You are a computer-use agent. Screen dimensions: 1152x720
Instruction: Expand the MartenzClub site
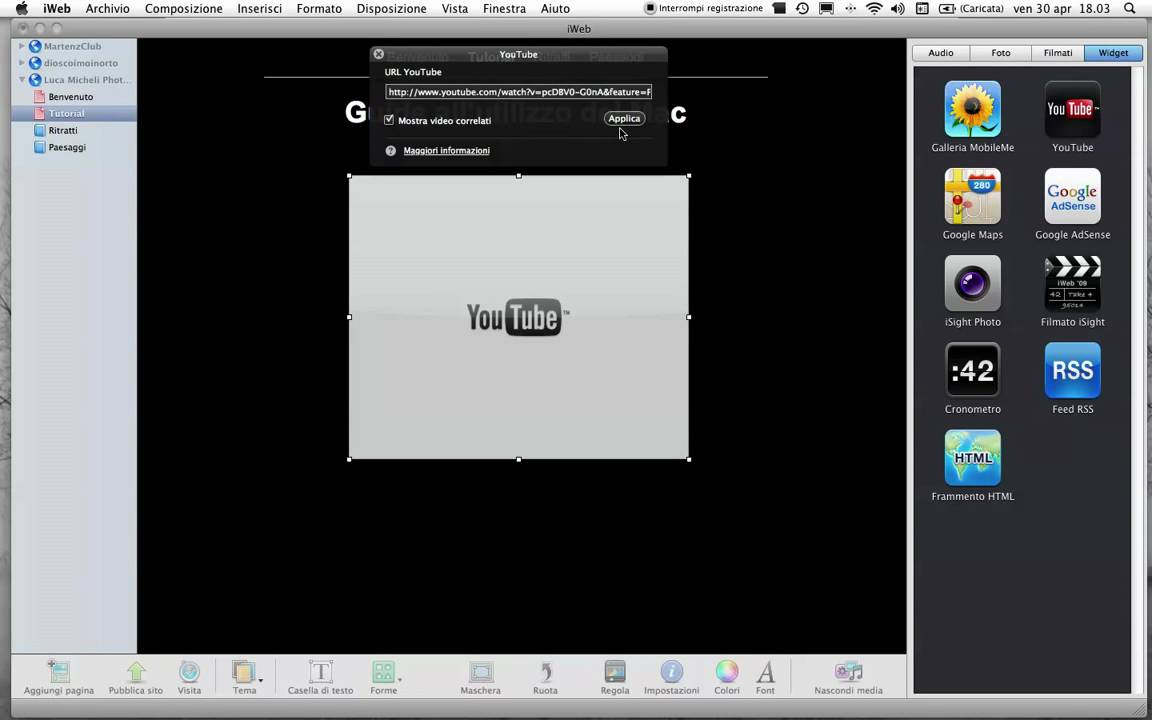(22, 46)
